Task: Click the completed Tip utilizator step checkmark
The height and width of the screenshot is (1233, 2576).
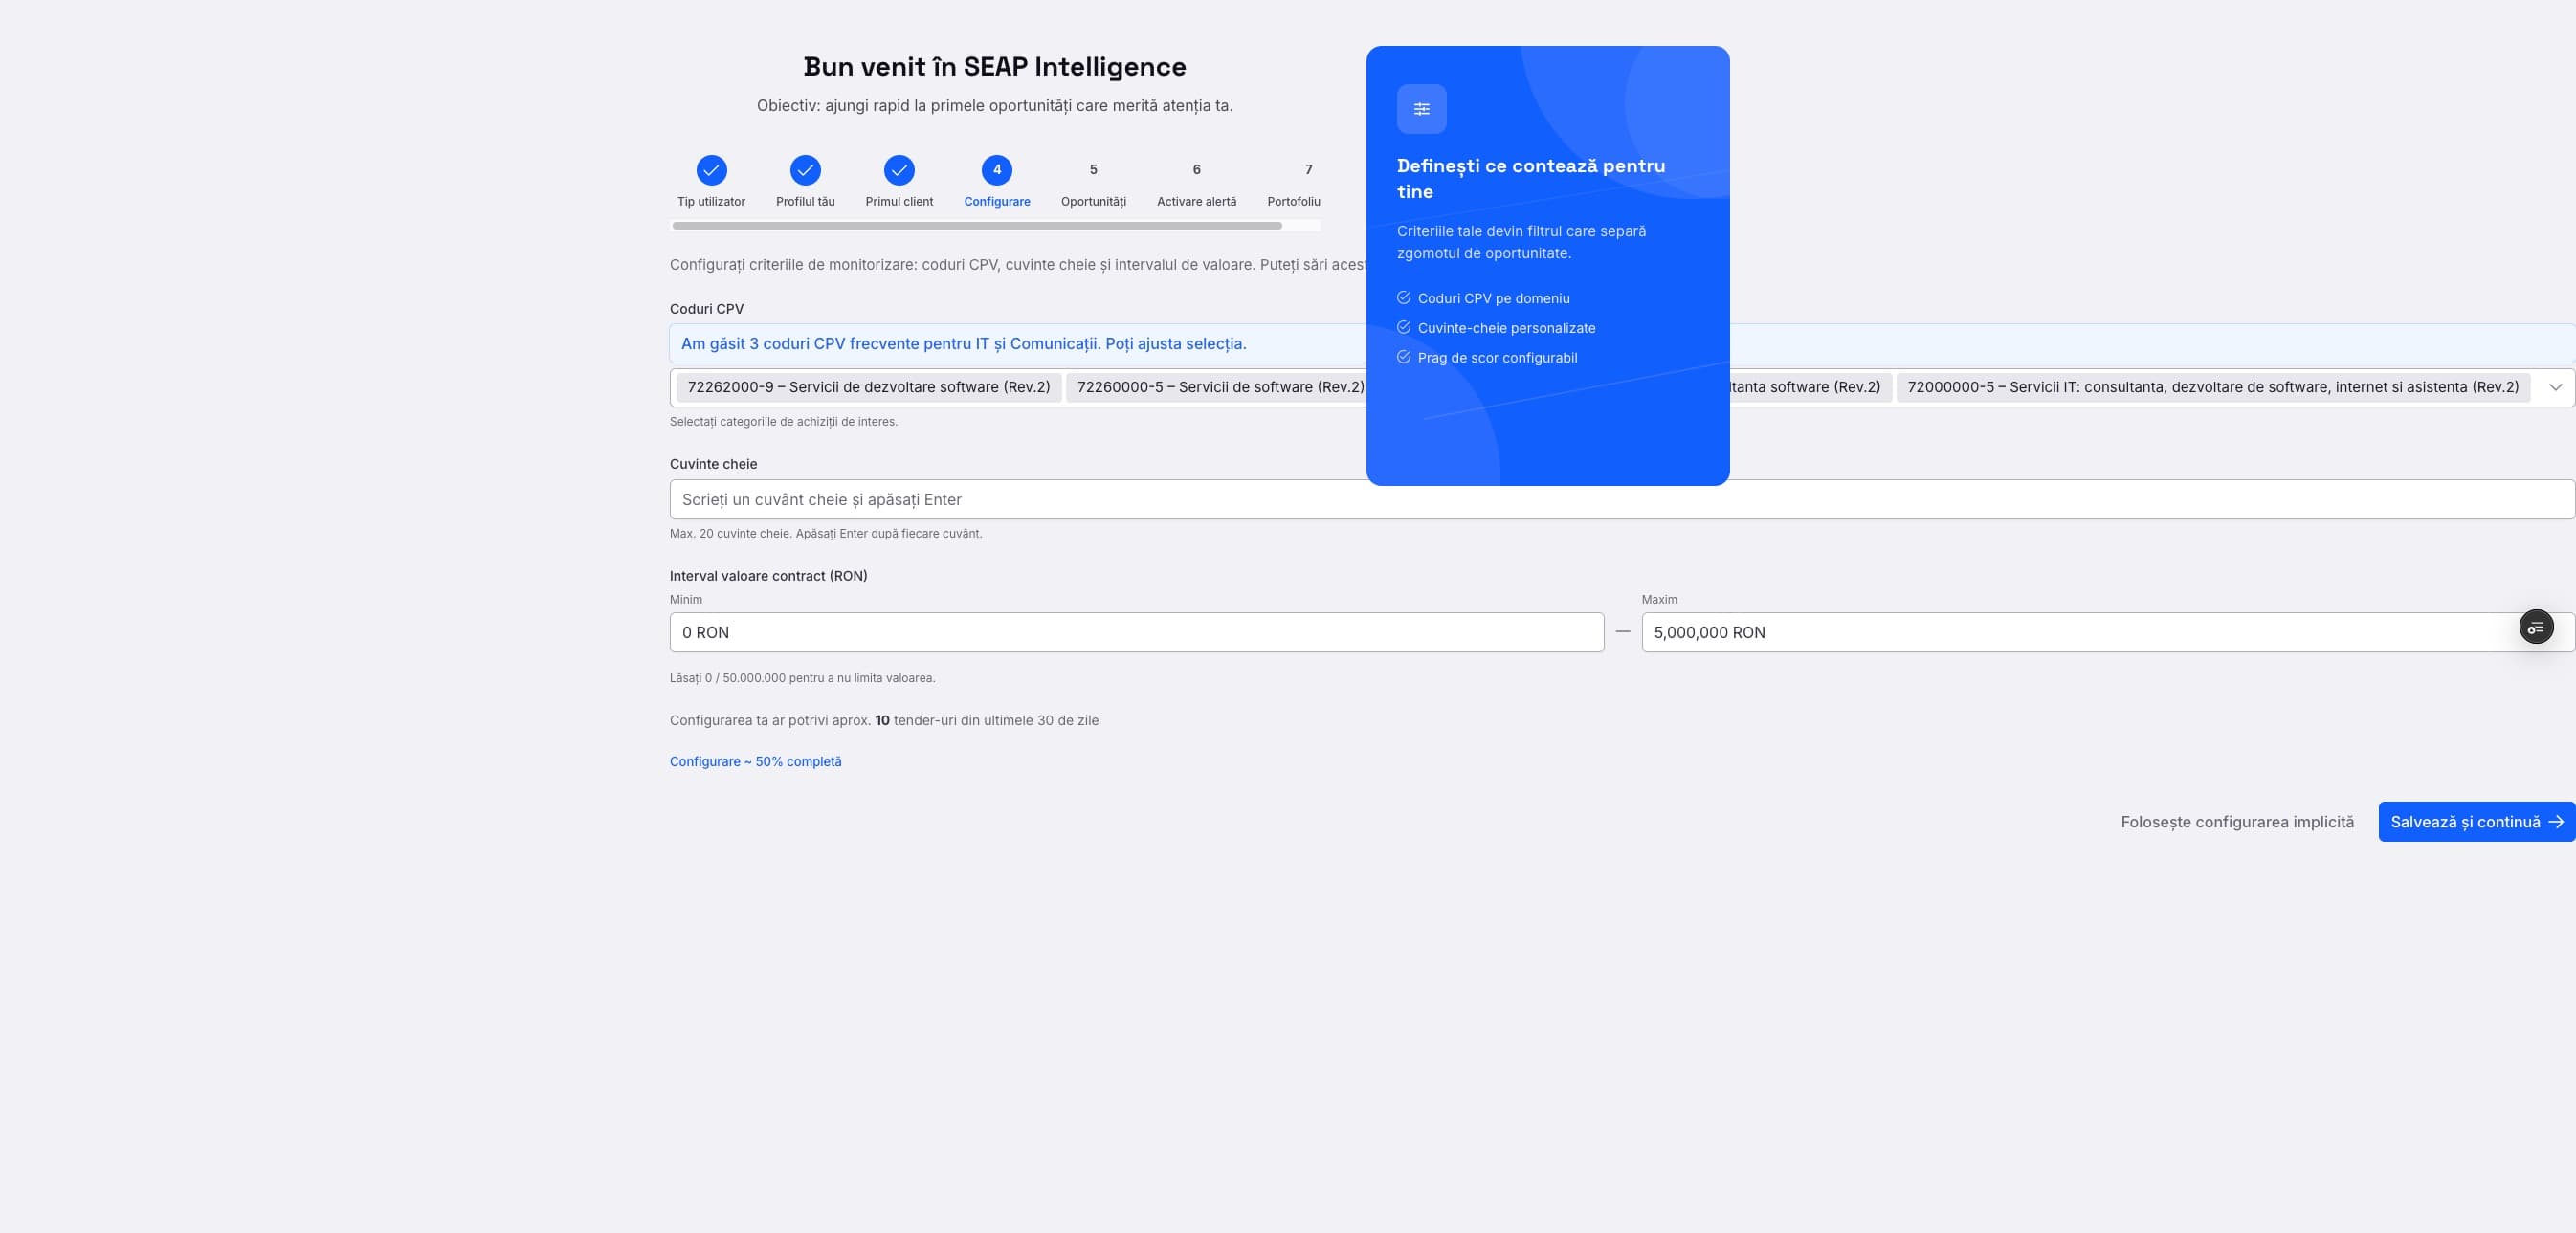Action: [711, 170]
